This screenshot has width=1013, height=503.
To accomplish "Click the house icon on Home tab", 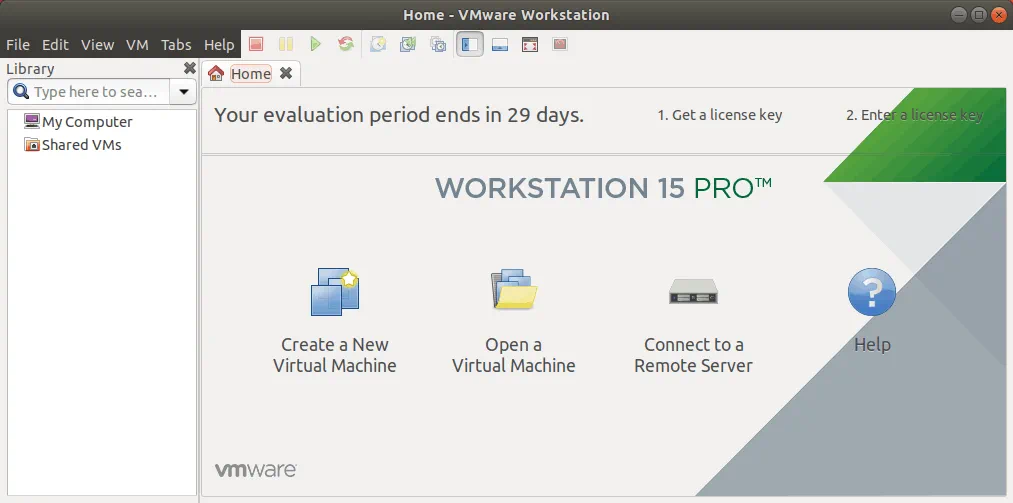I will tap(216, 73).
